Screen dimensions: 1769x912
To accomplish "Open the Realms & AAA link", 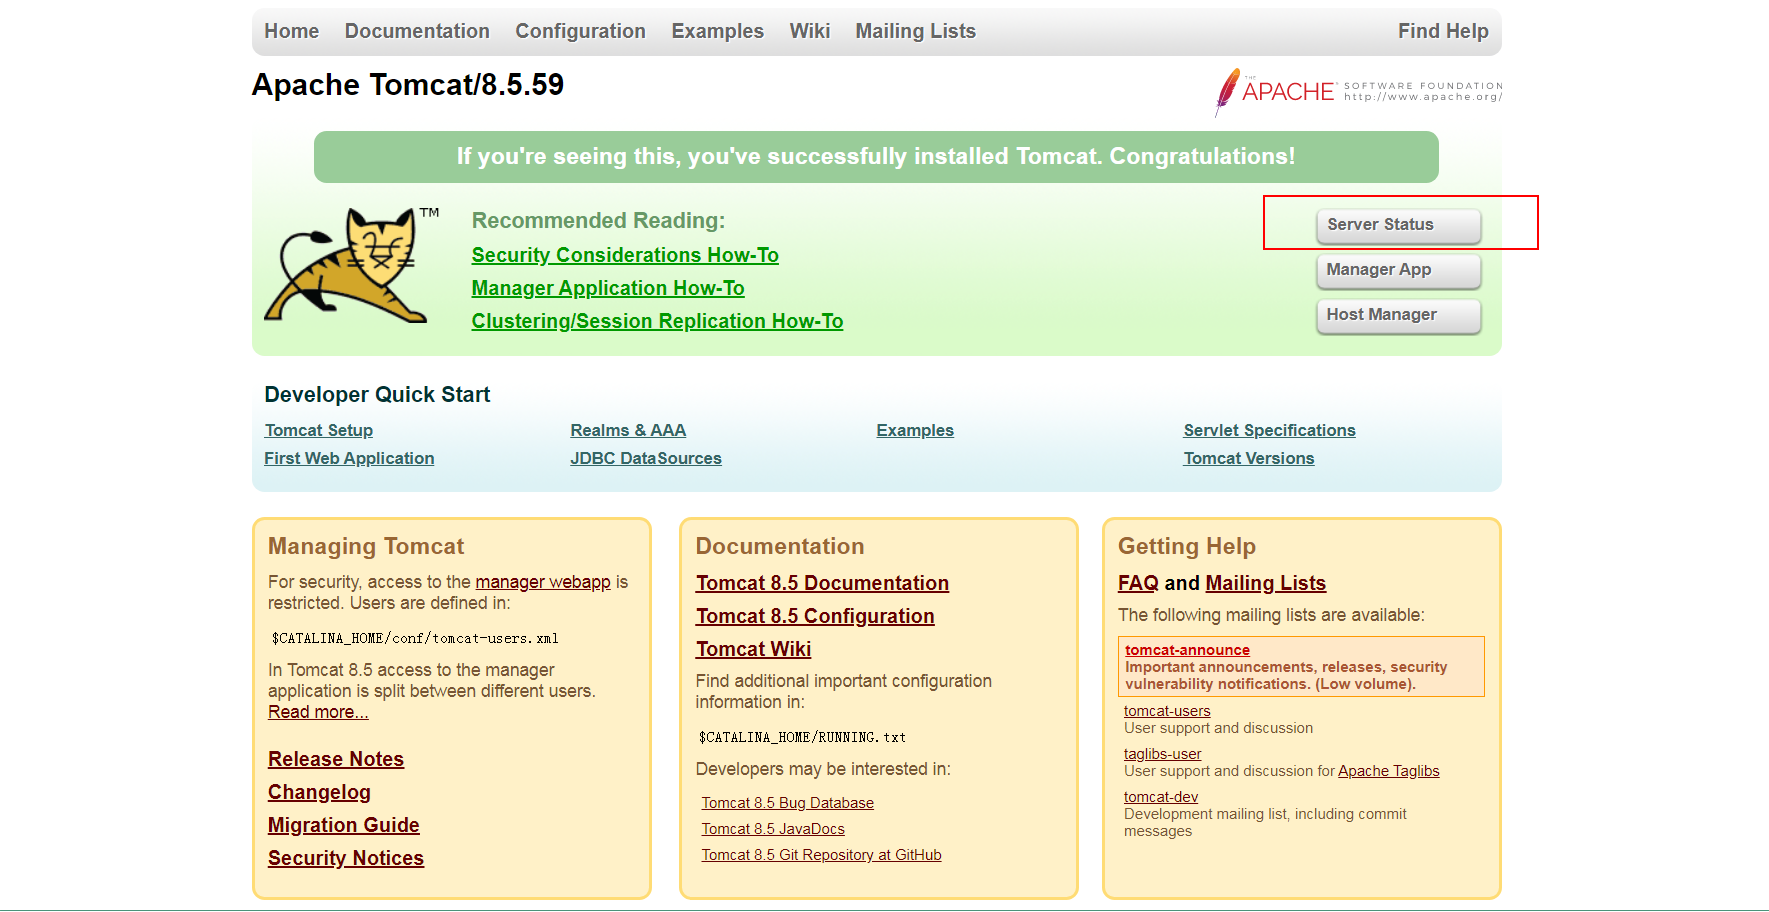I will [628, 430].
